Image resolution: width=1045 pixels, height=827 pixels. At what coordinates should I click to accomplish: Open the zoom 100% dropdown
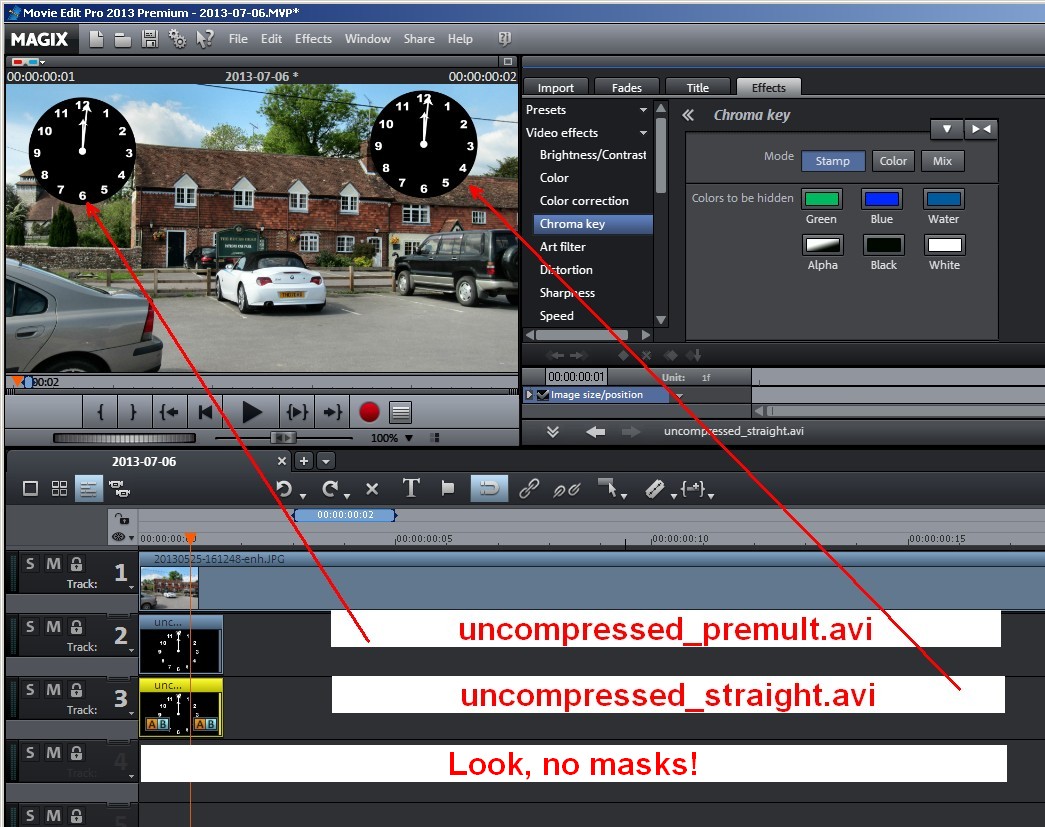click(x=409, y=438)
